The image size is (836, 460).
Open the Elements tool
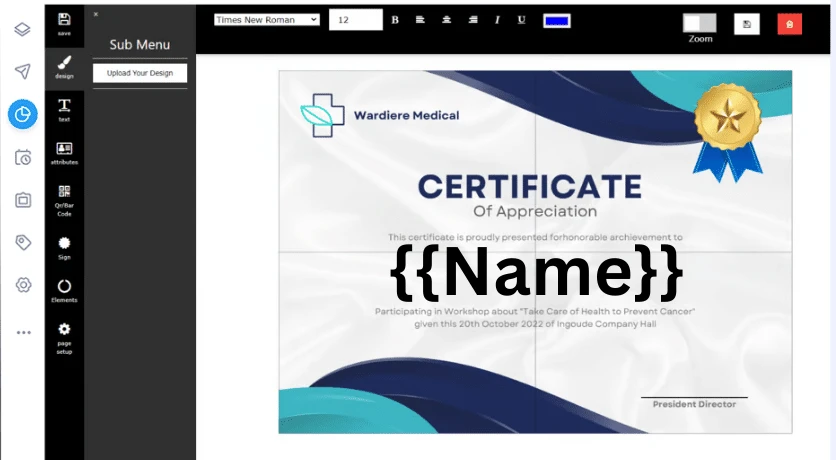pos(64,290)
